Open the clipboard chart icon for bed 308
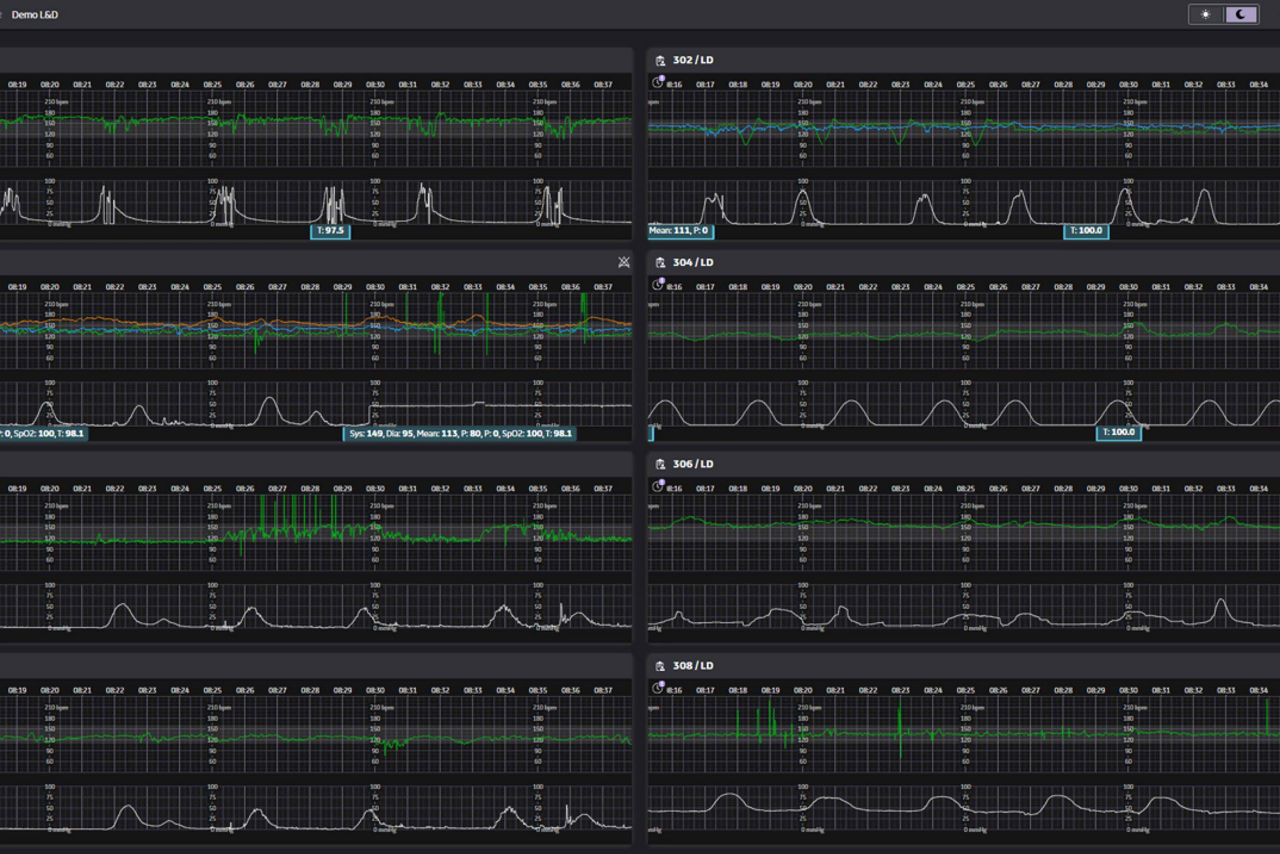Viewport: 1280px width, 854px height. click(660, 666)
